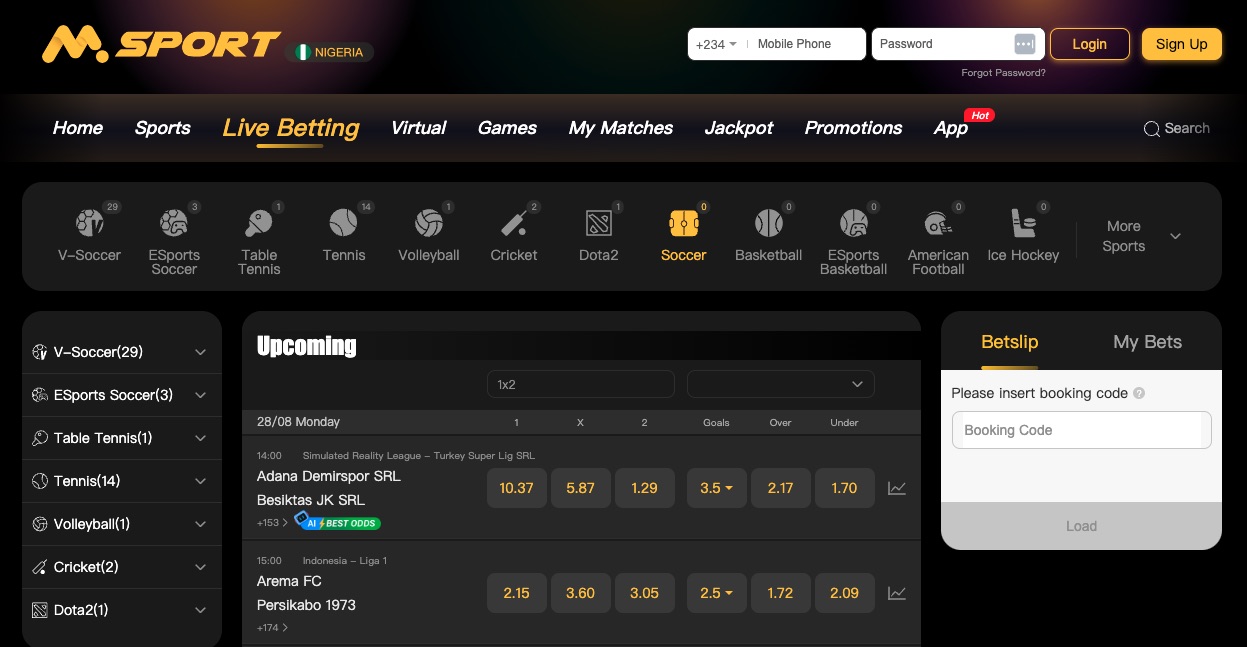The height and width of the screenshot is (647, 1247).
Task: Show +153 more markets for Adana match
Action: point(272,523)
